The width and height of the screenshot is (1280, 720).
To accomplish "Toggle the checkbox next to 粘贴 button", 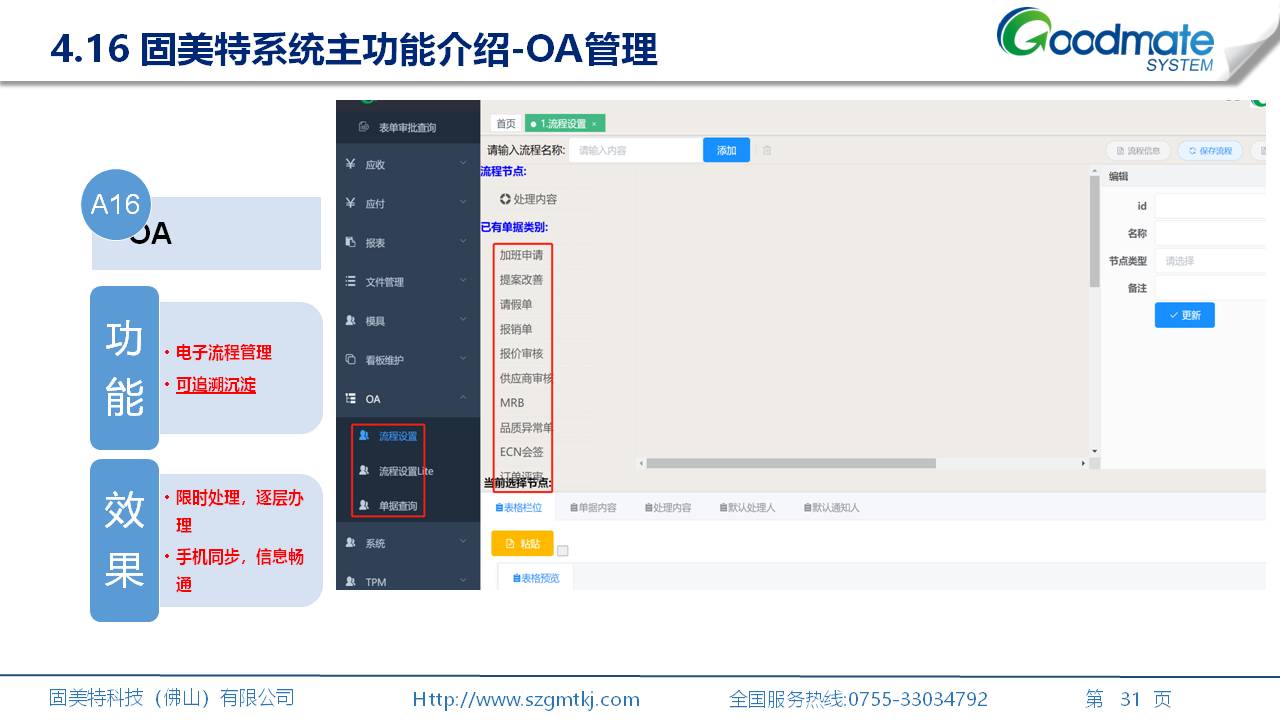I will click(x=562, y=551).
